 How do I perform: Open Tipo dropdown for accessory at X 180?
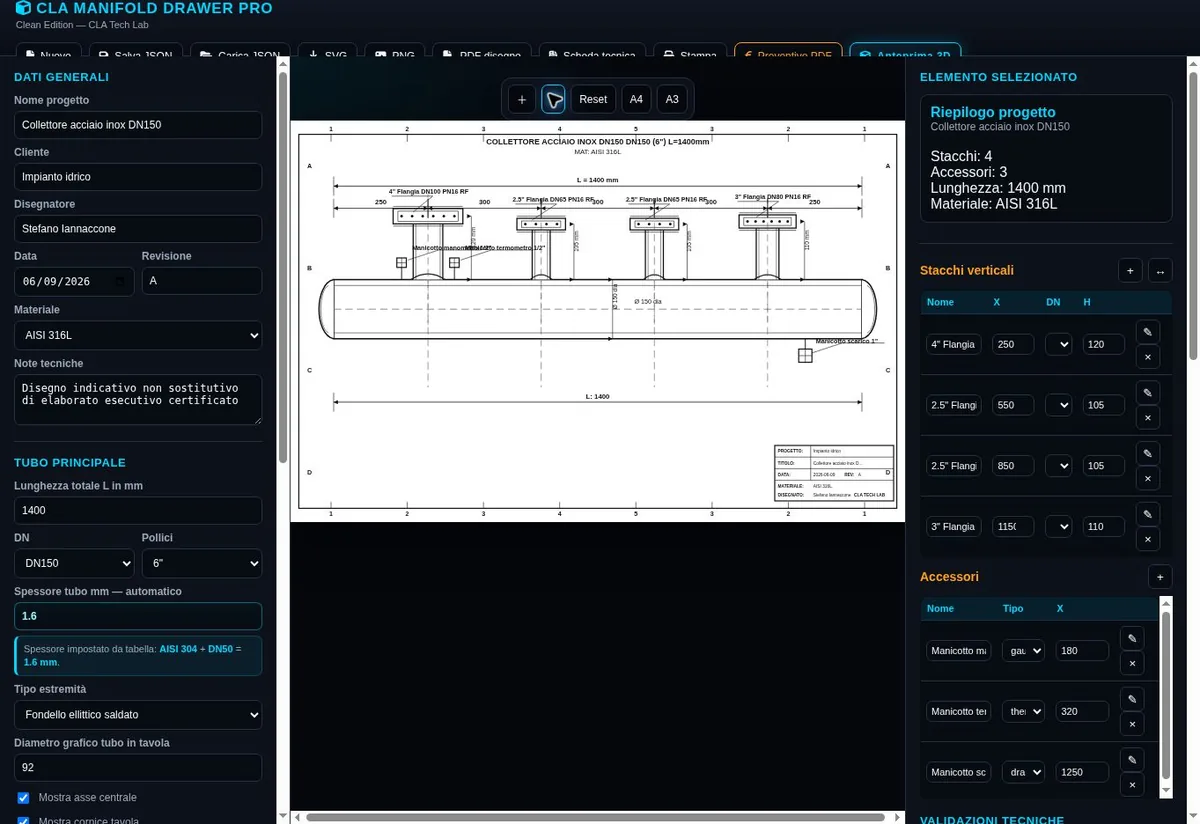click(1023, 651)
